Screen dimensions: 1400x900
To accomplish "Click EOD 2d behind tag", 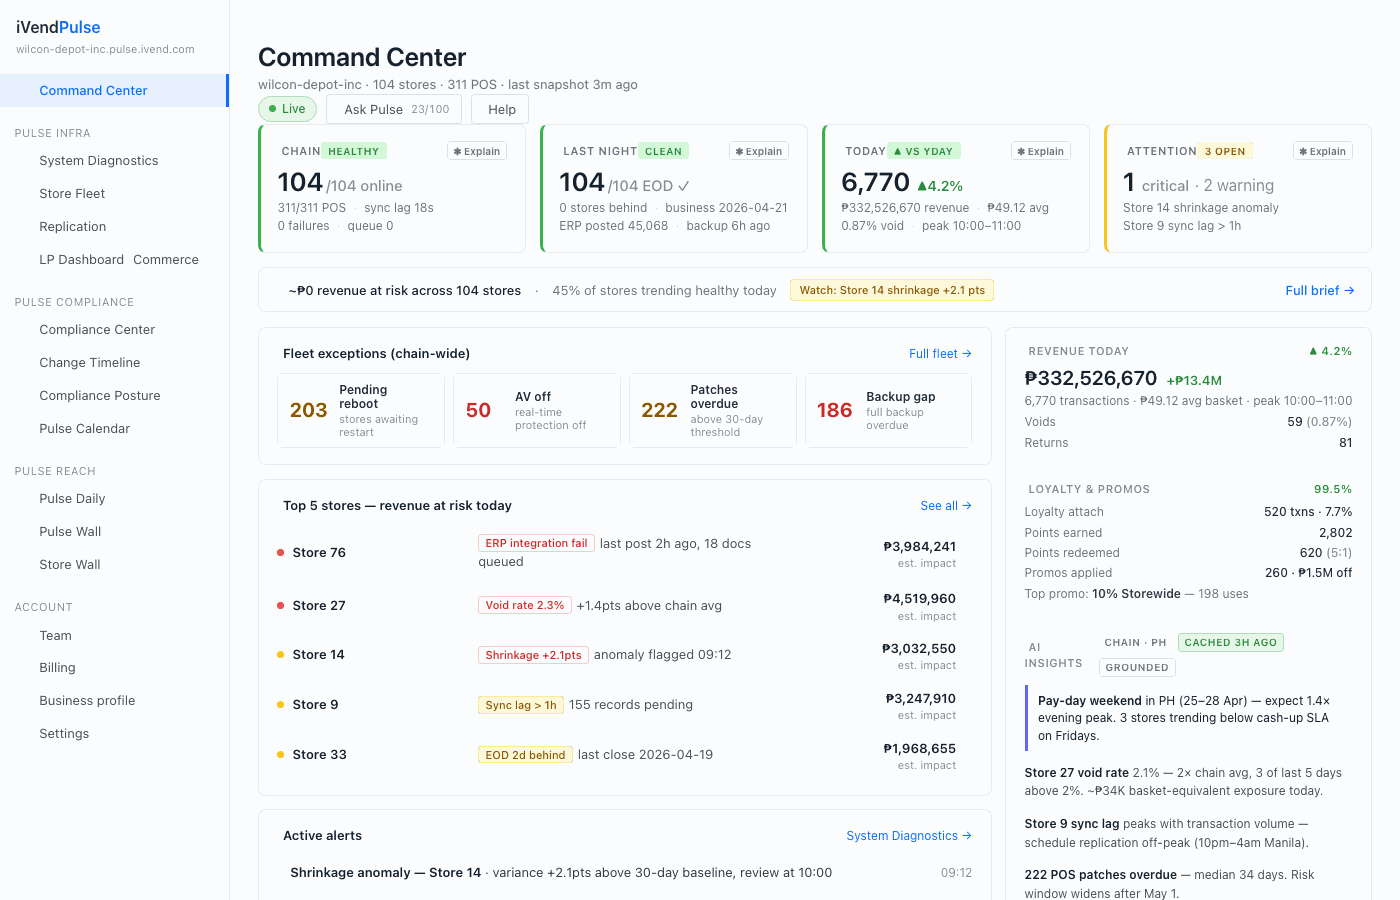I will coord(525,755).
